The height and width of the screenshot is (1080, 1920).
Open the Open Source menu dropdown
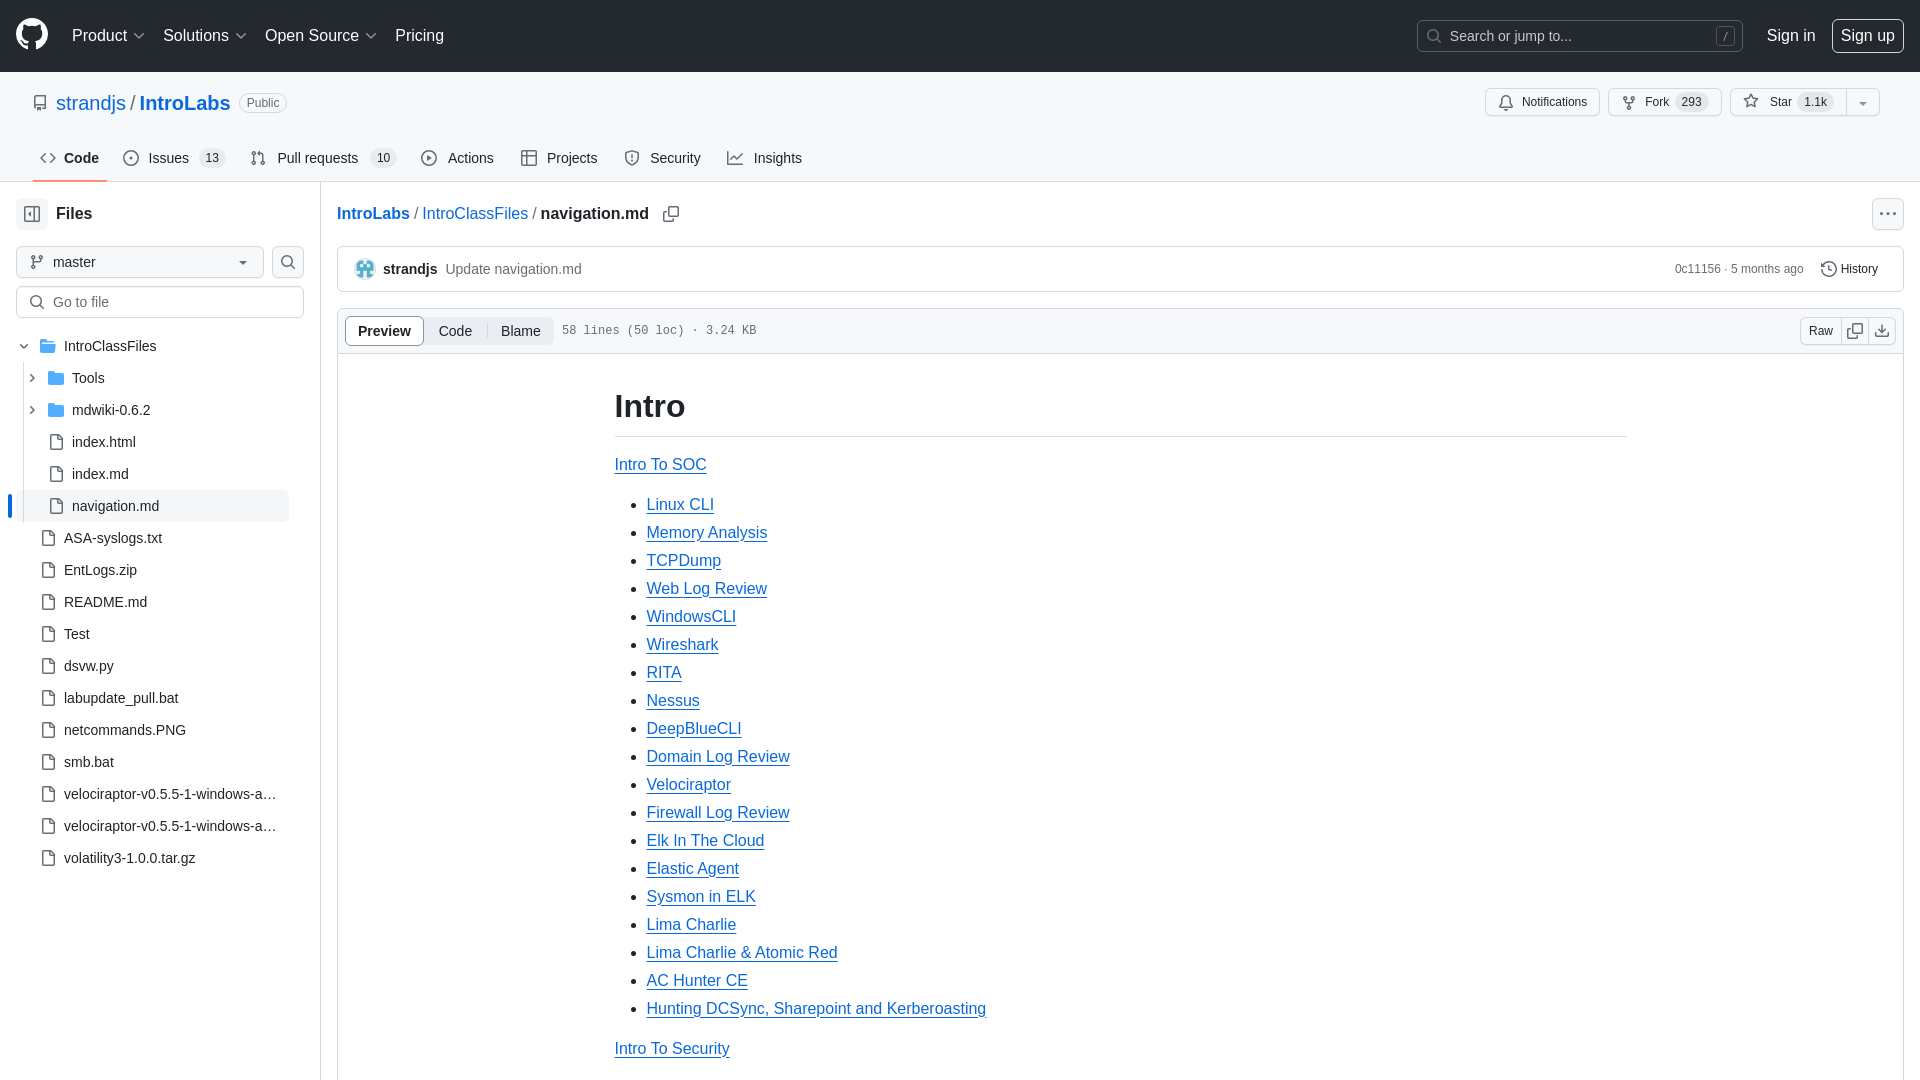(x=321, y=36)
